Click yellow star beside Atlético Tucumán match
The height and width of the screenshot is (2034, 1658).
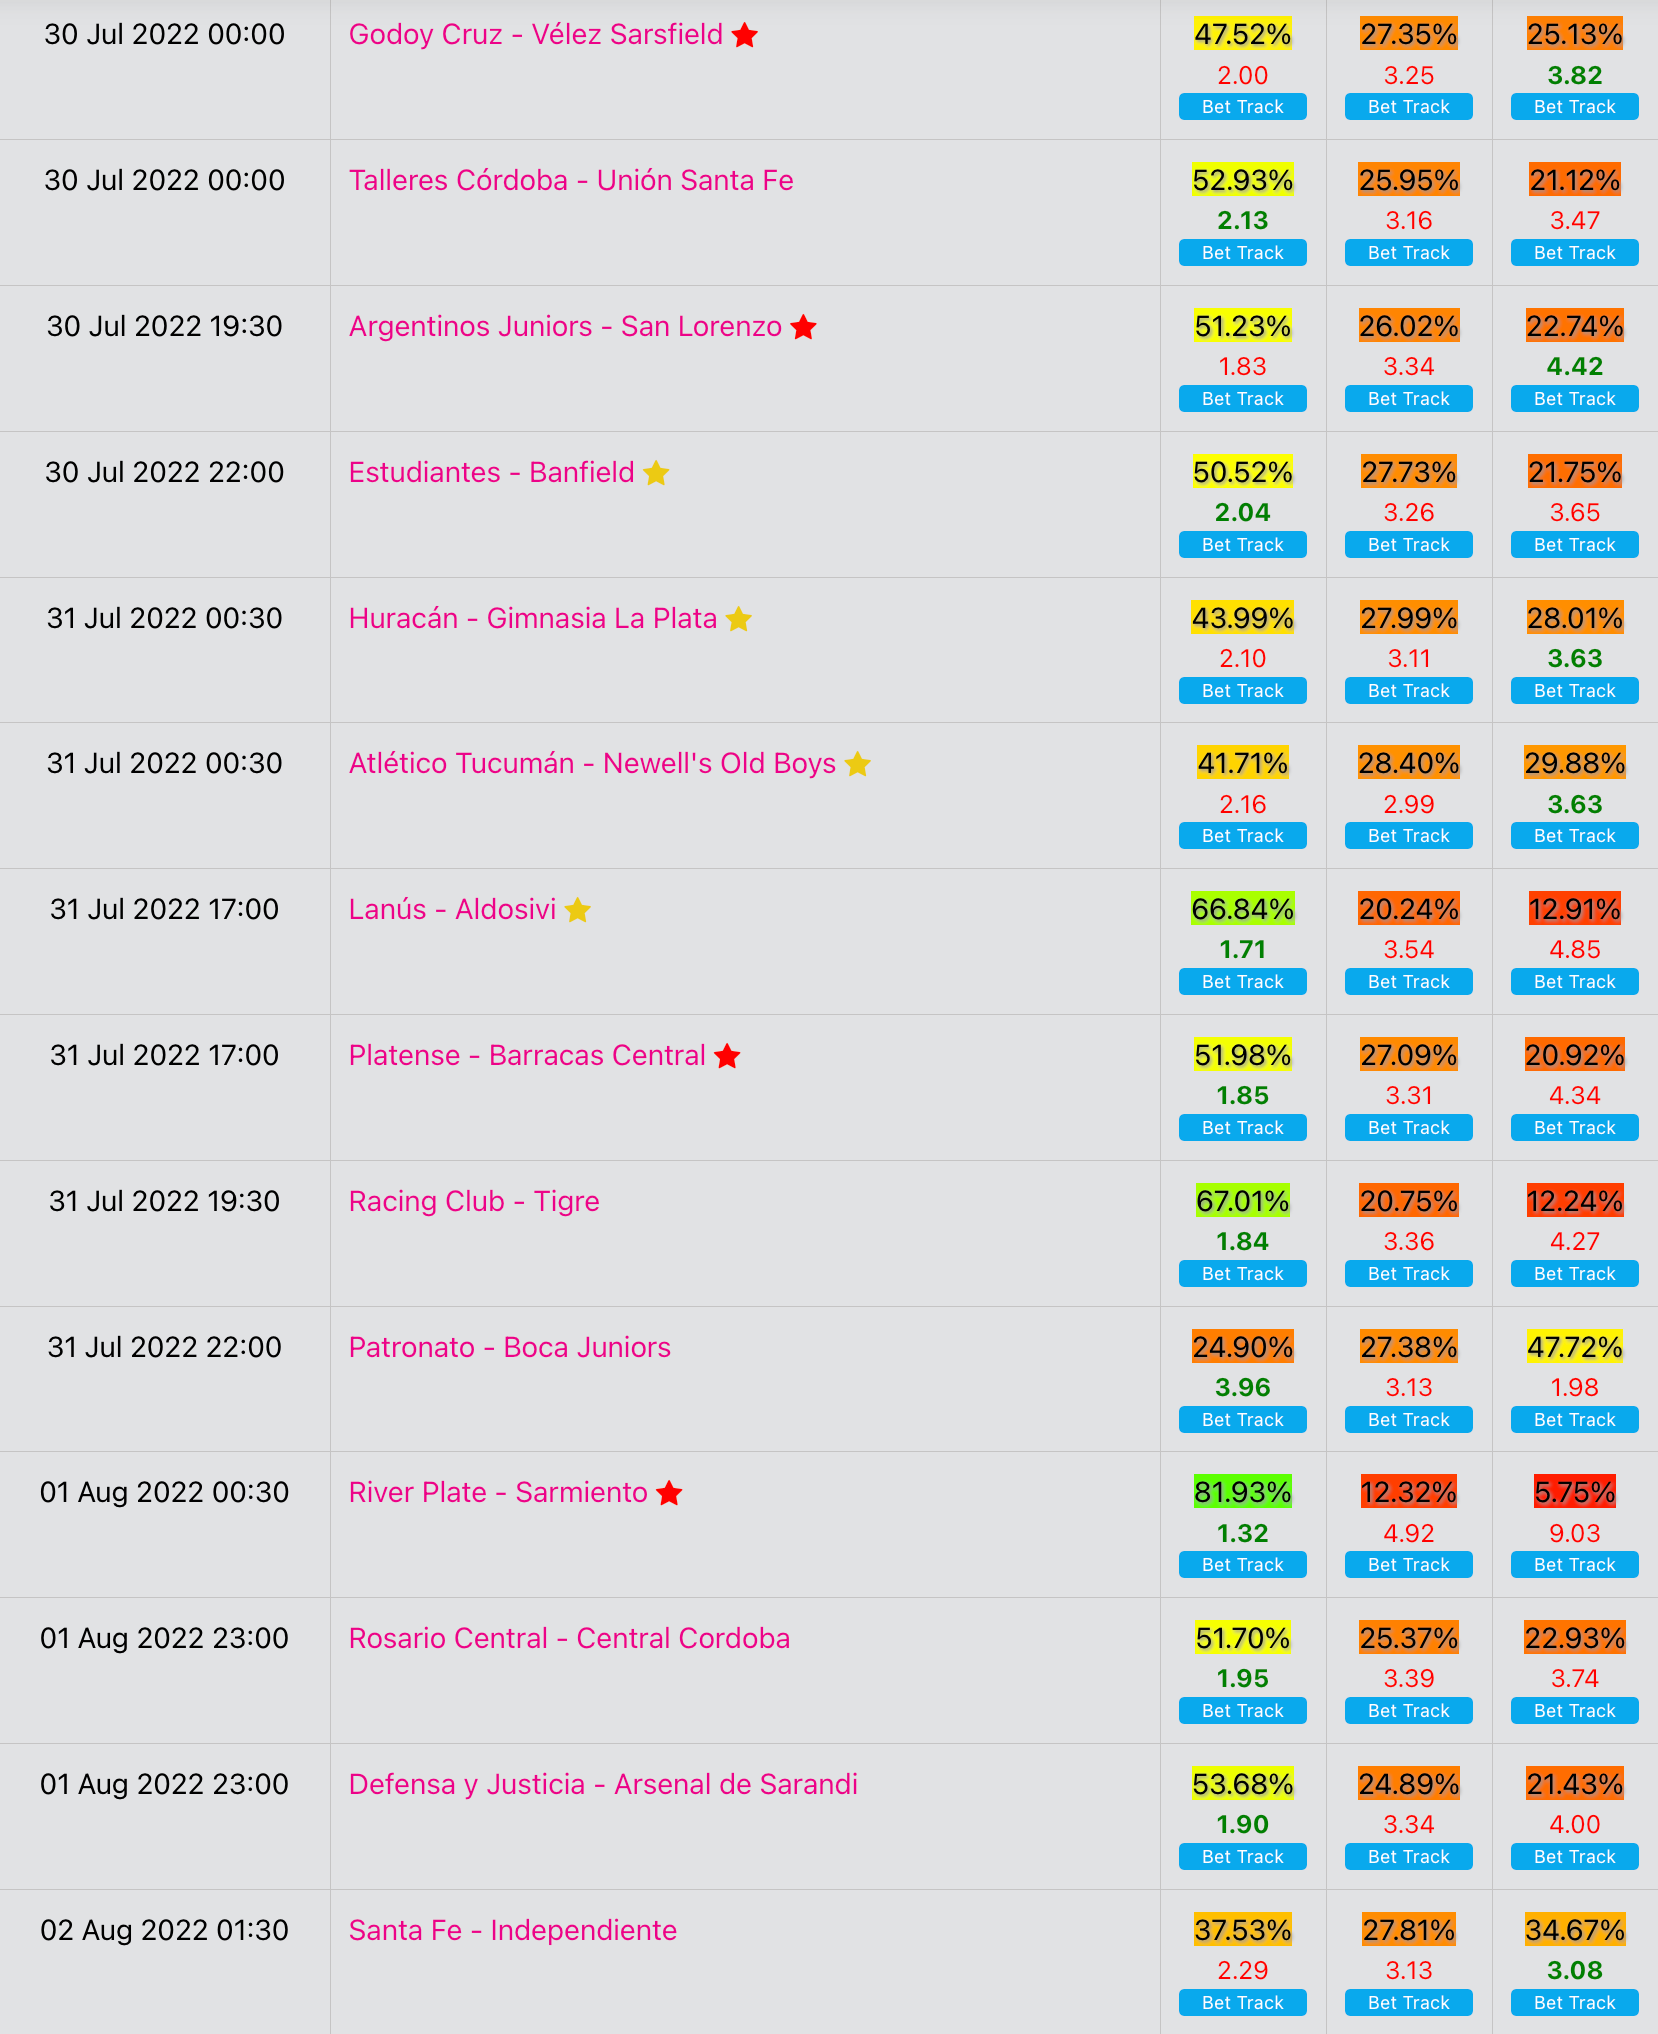[858, 764]
